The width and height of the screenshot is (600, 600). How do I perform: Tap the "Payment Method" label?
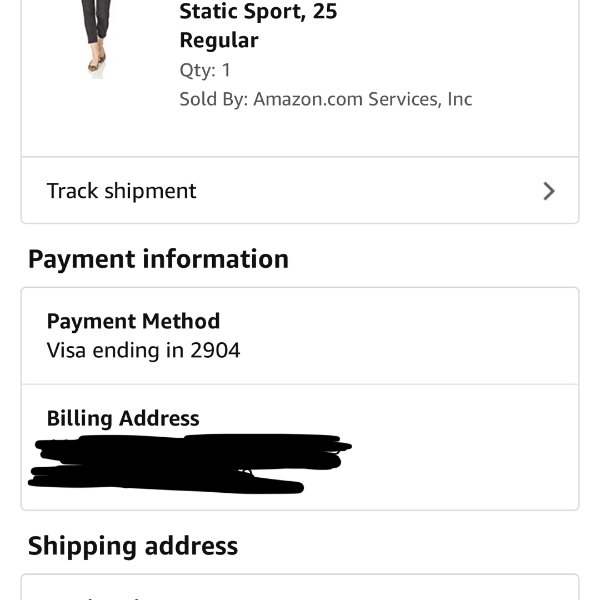(133, 321)
